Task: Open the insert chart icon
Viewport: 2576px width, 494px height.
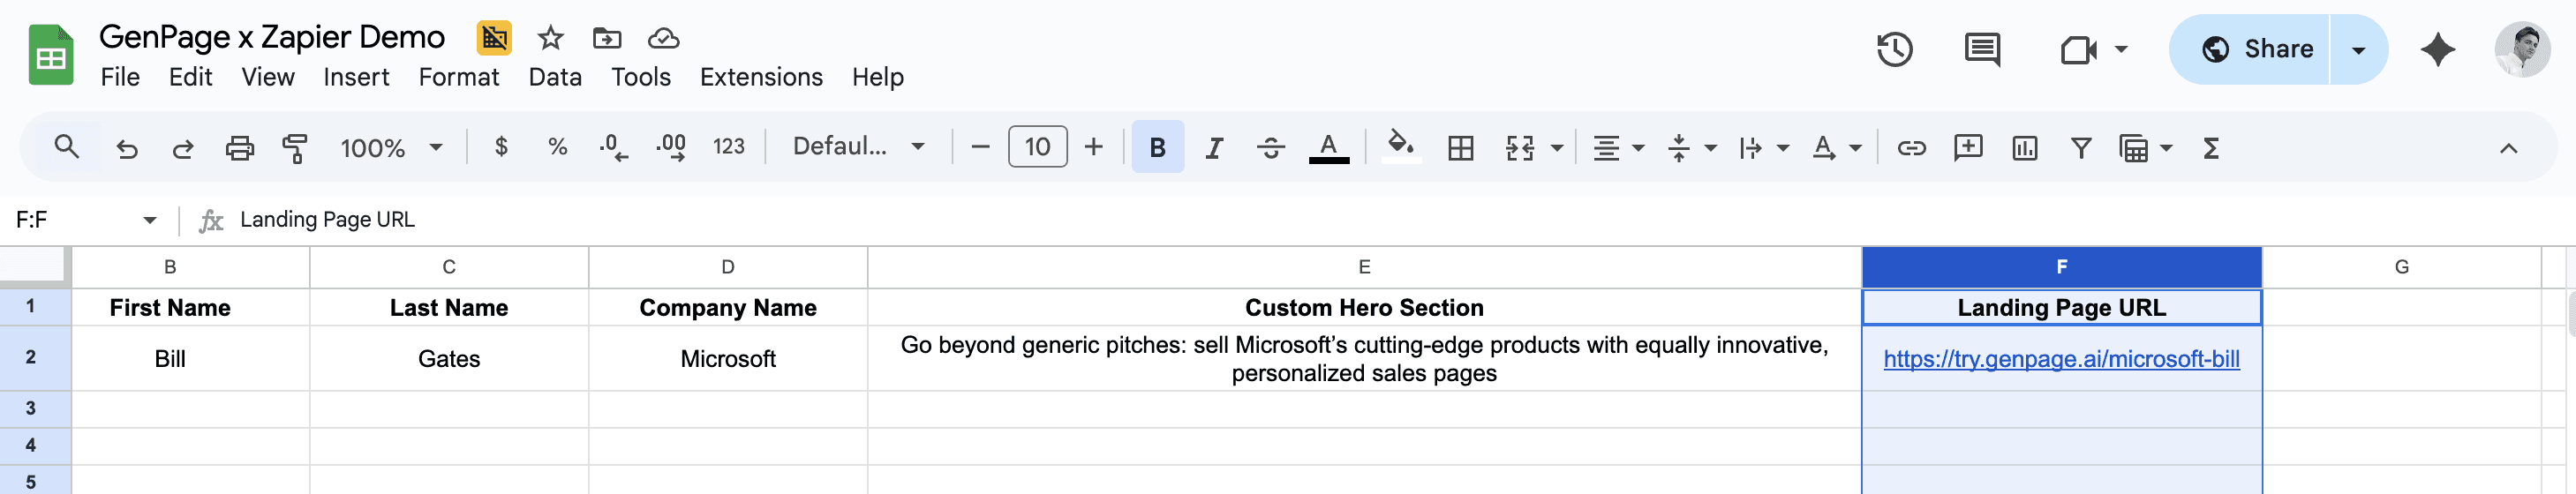Action: (x=2024, y=148)
